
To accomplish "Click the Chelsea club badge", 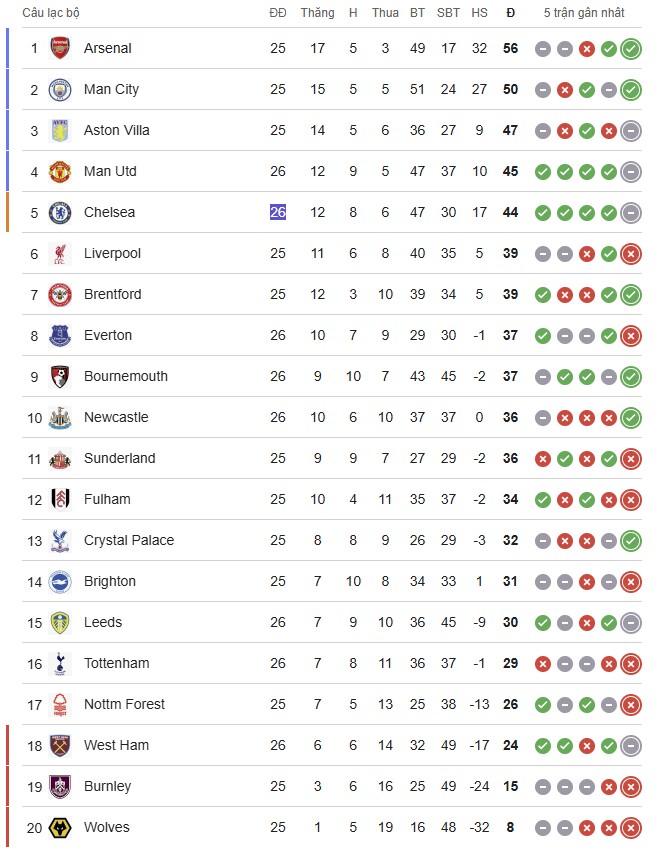I will point(61,213).
